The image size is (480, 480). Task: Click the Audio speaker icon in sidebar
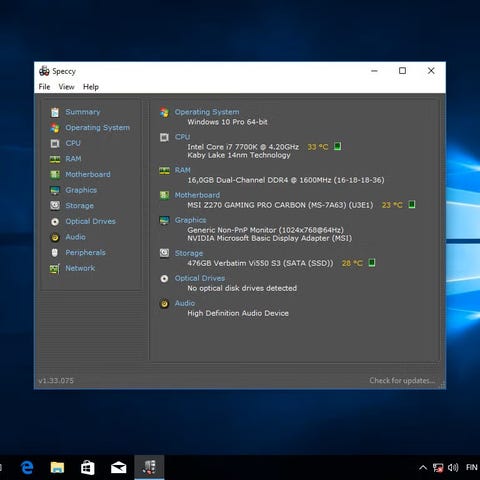tap(55, 237)
